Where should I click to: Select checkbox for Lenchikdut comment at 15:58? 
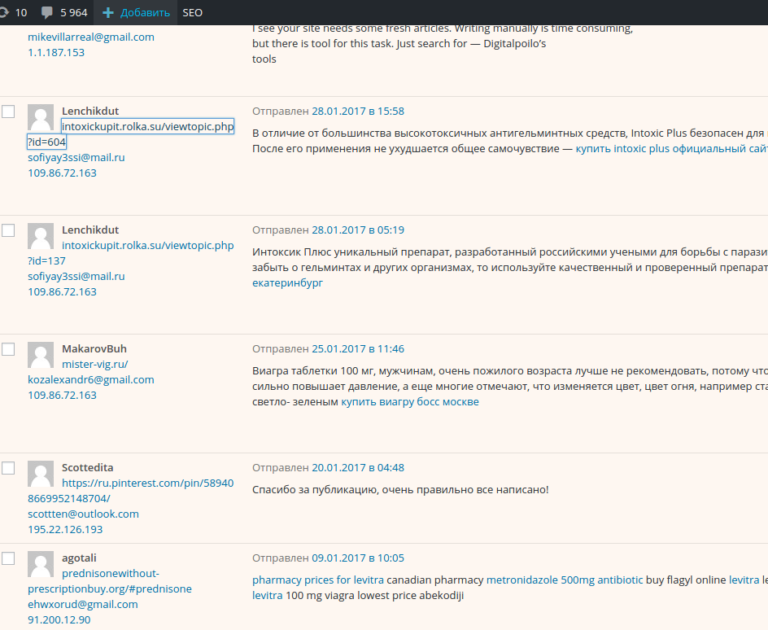8,112
